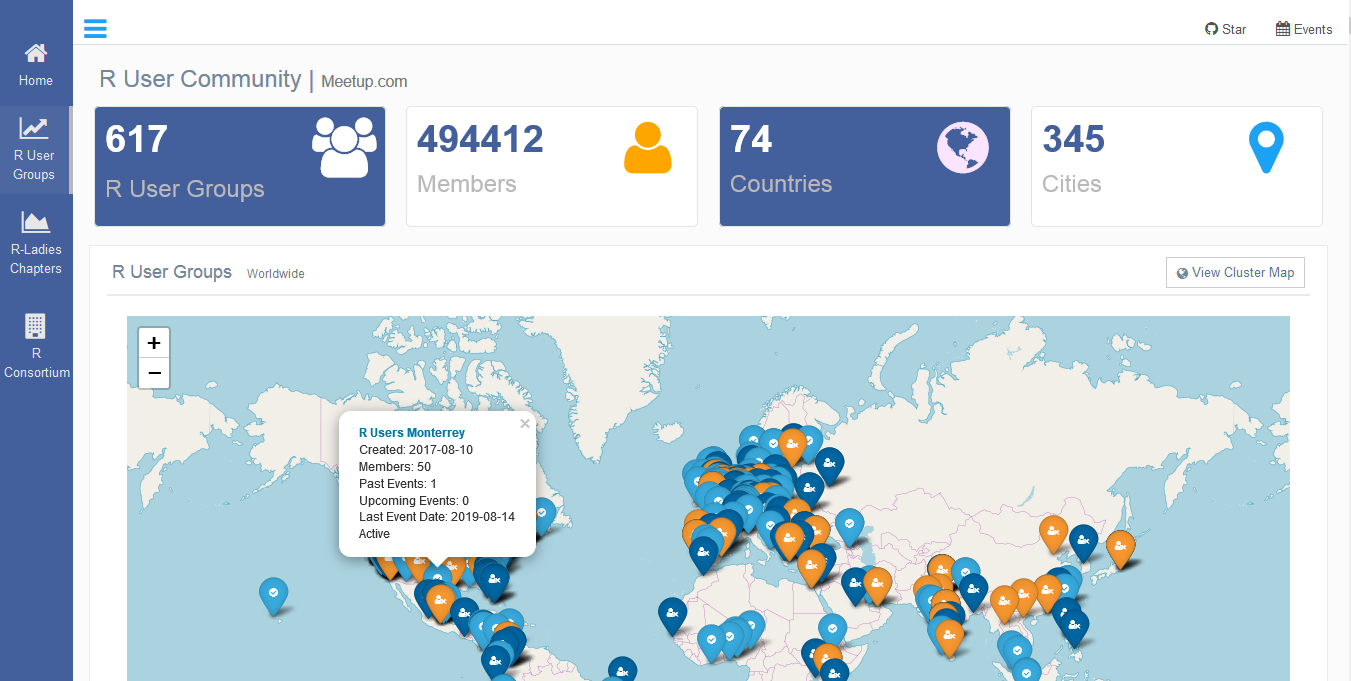This screenshot has height=681, width=1351.
Task: Click the View Cluster Map button
Action: tap(1235, 272)
